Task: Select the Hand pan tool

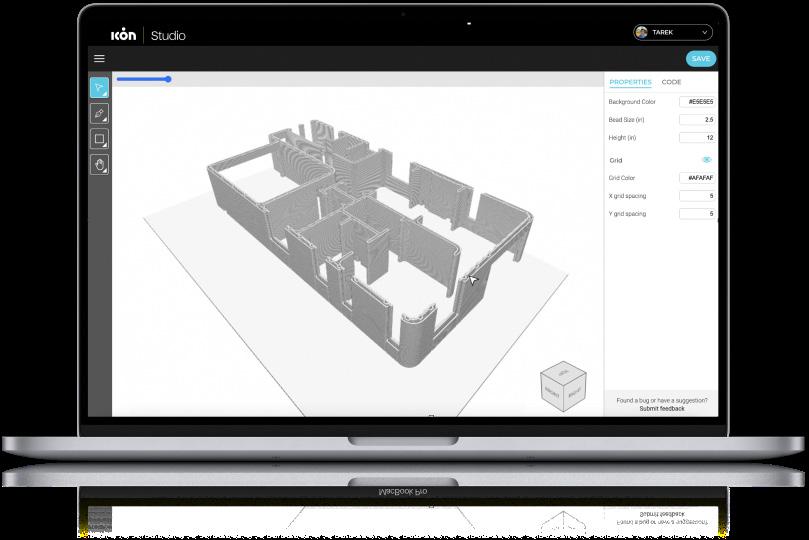Action: point(99,164)
